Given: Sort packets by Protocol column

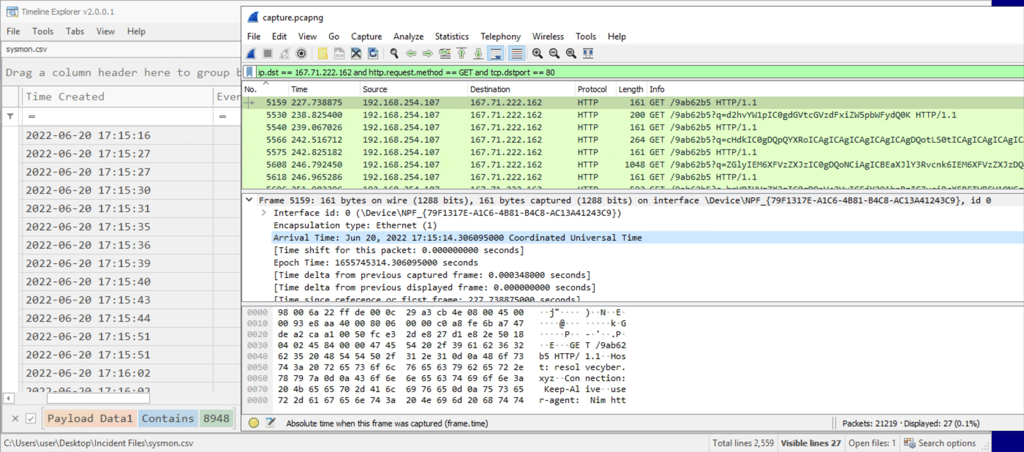Looking at the screenshot, I should (594, 89).
